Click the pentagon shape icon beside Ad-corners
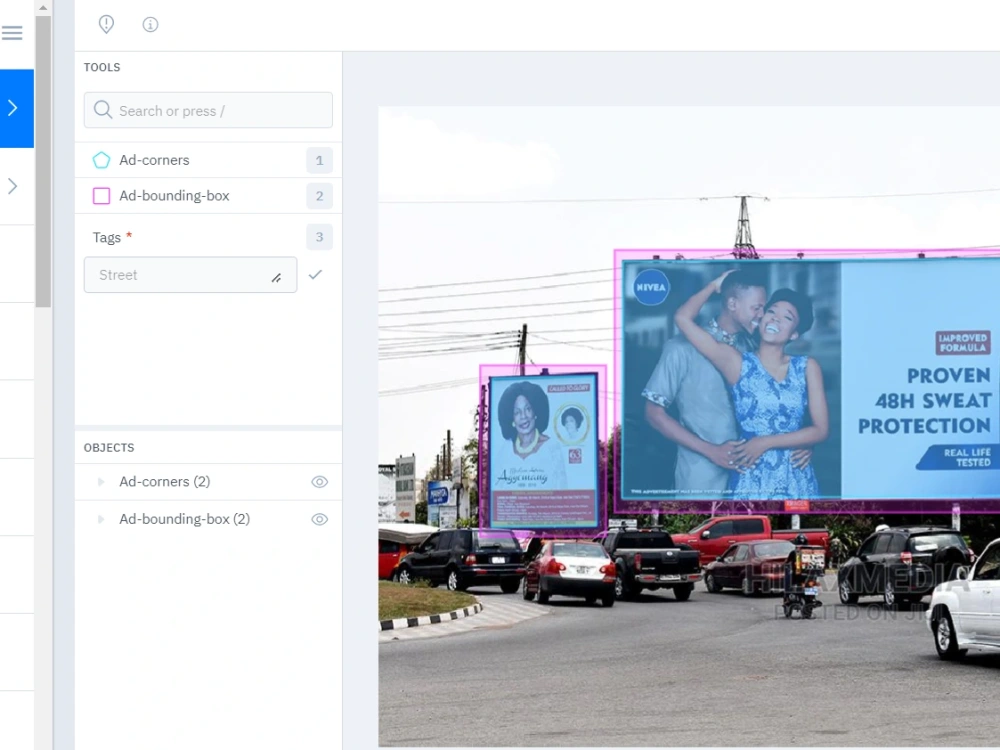1000x750 pixels. click(x=100, y=160)
